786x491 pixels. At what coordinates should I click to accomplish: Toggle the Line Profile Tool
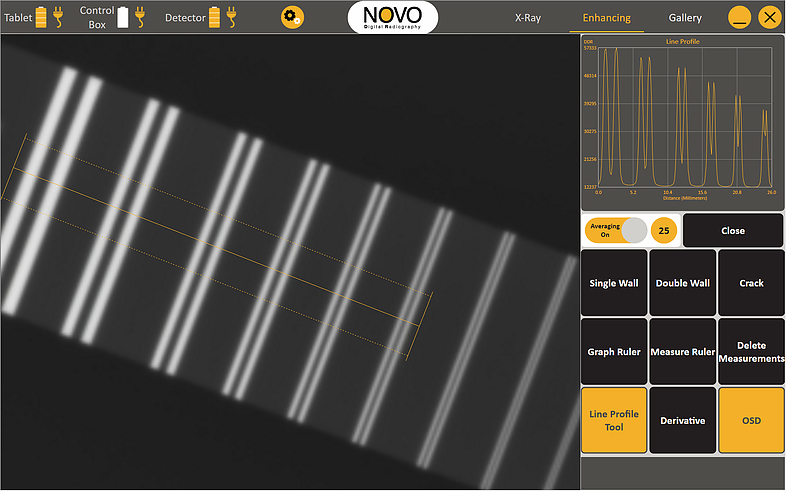click(614, 420)
